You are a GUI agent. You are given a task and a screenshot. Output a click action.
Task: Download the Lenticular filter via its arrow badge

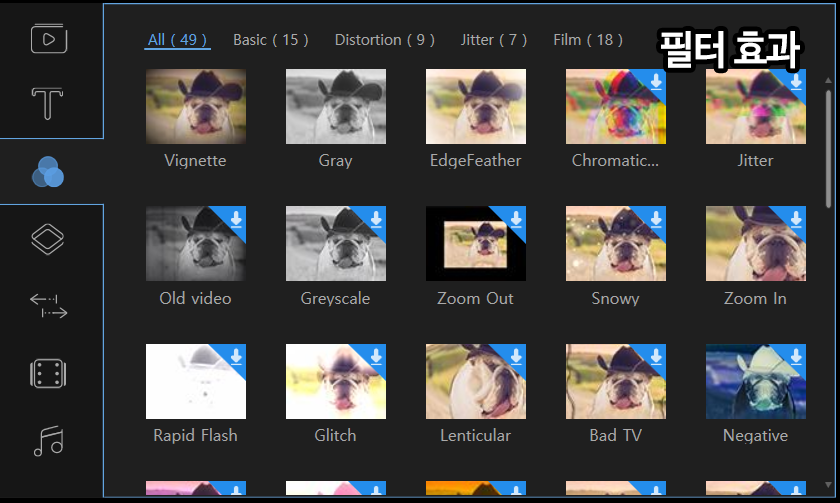[516, 356]
